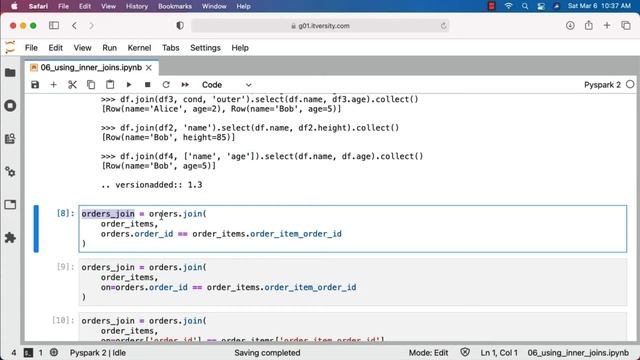Open JupyterLab Settings menu

click(205, 48)
